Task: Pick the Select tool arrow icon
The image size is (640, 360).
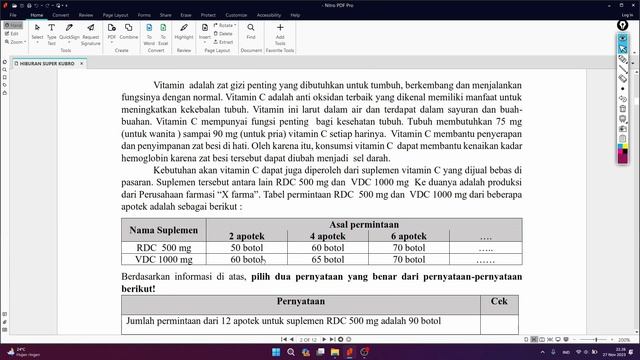Action: [37, 28]
